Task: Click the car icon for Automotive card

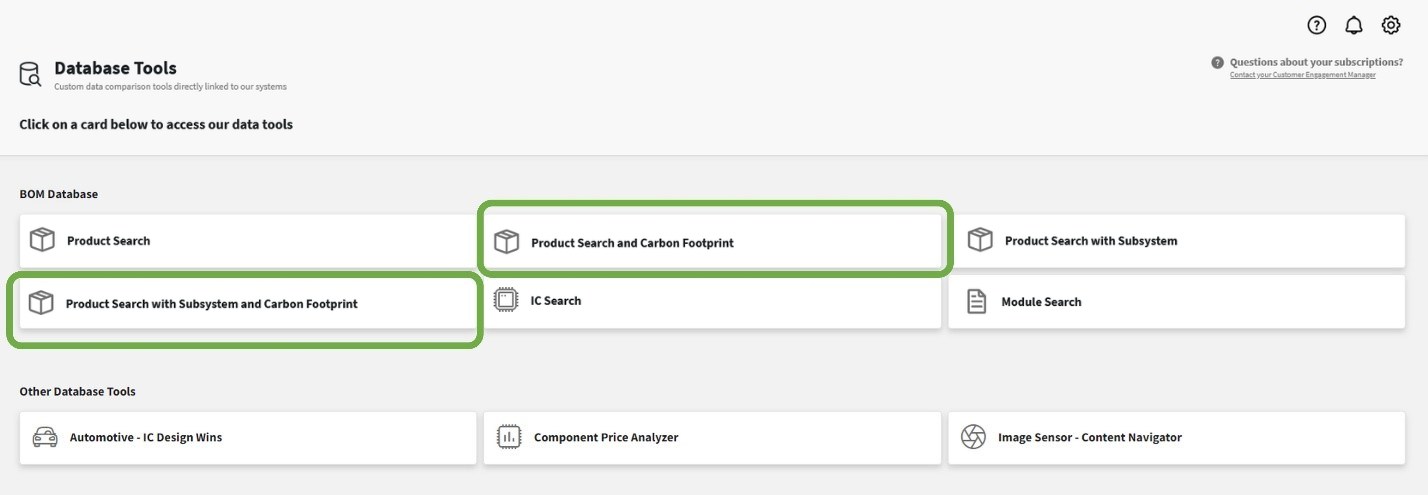Action: point(45,437)
